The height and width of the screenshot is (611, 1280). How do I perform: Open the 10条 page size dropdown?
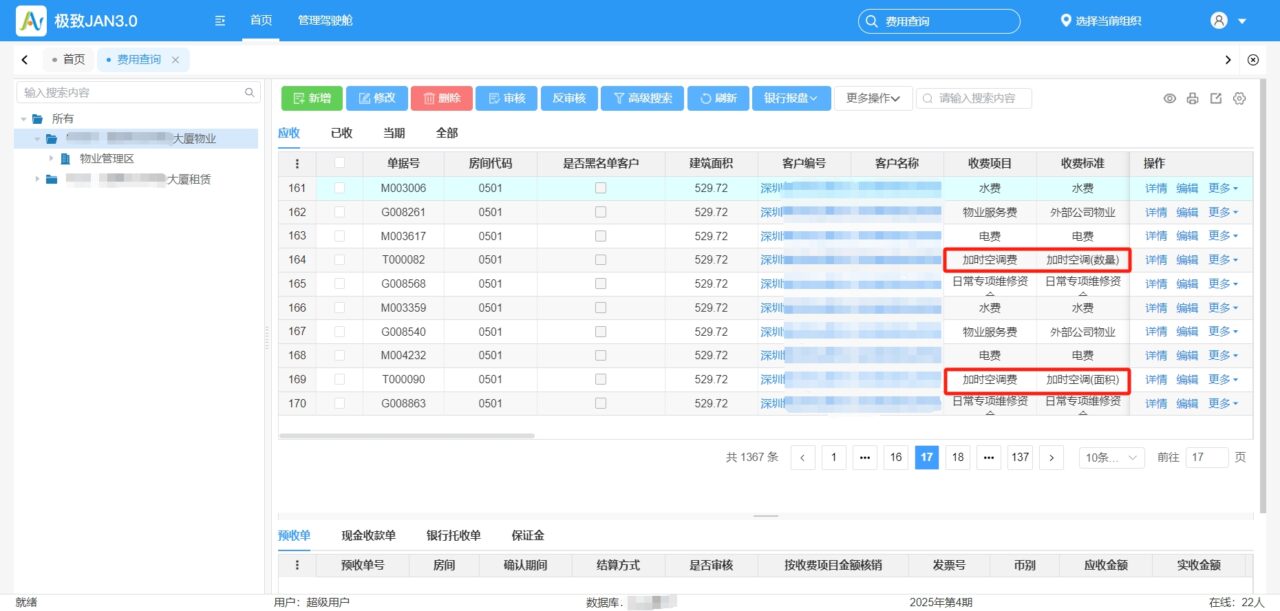[x=1113, y=457]
